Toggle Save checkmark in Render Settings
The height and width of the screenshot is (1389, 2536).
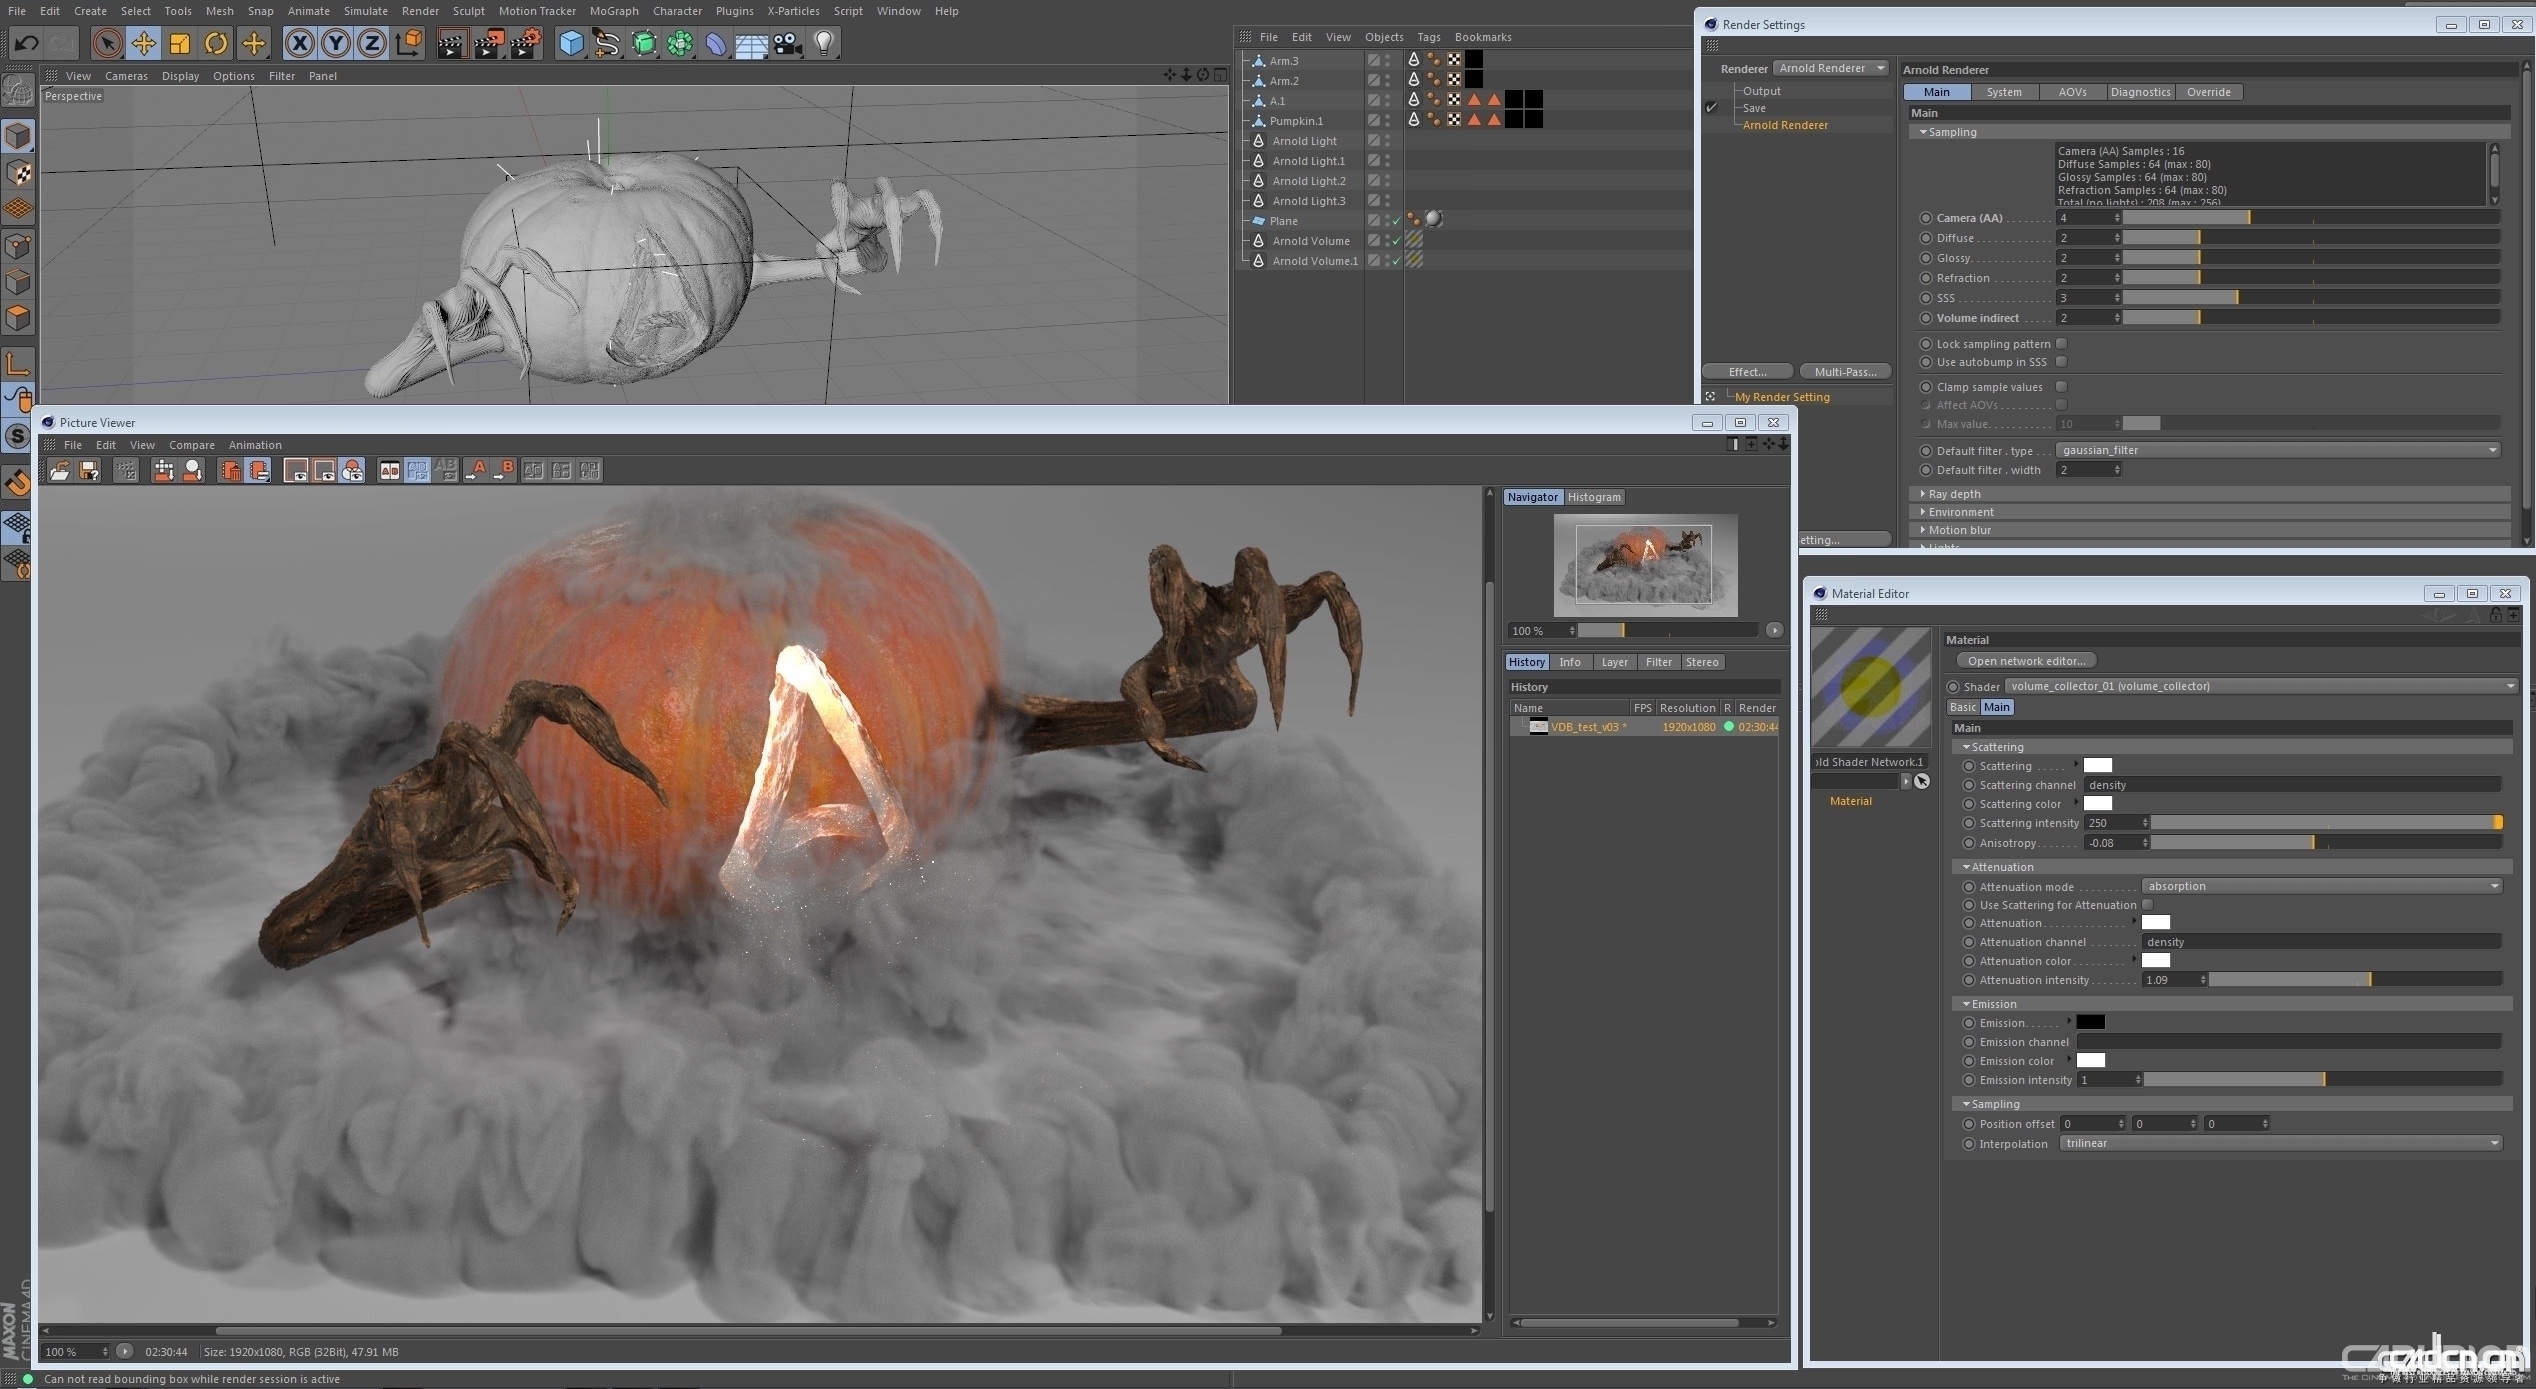click(1712, 108)
